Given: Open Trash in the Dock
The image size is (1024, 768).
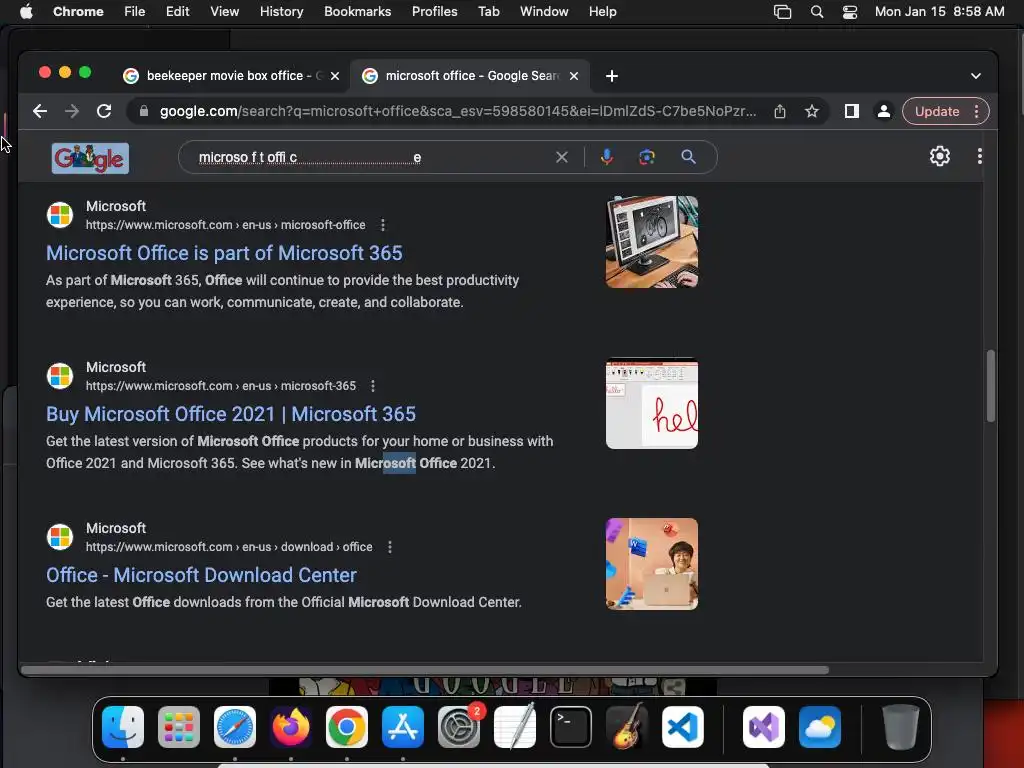Looking at the screenshot, I should (x=901, y=727).
